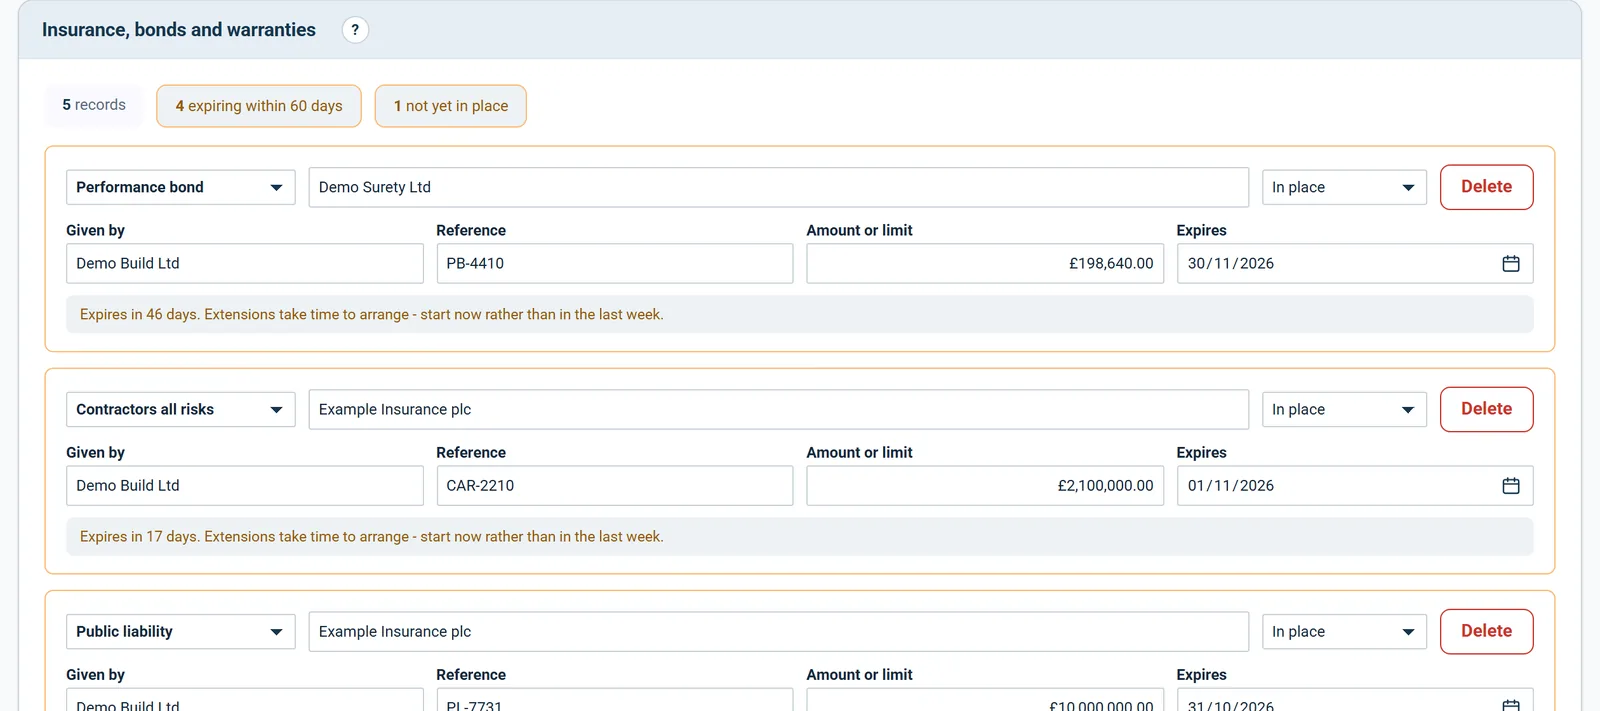The width and height of the screenshot is (1600, 711).
Task: Edit Given by field of Performance bond
Action: pos(245,263)
